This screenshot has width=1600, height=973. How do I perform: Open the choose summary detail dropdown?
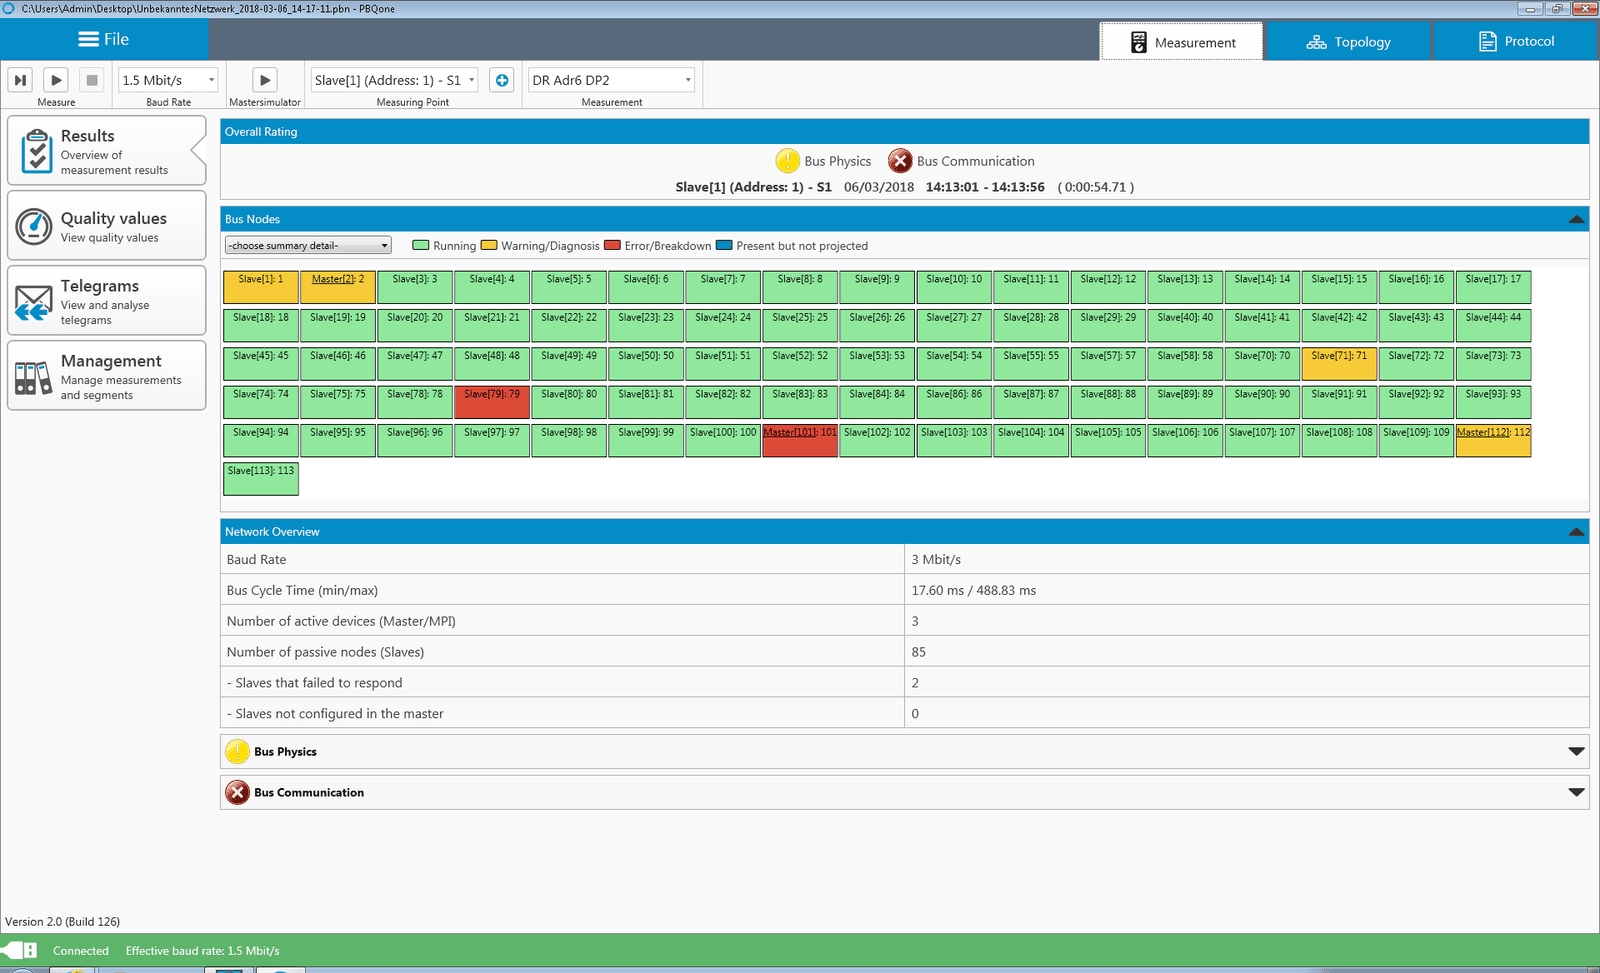point(308,246)
